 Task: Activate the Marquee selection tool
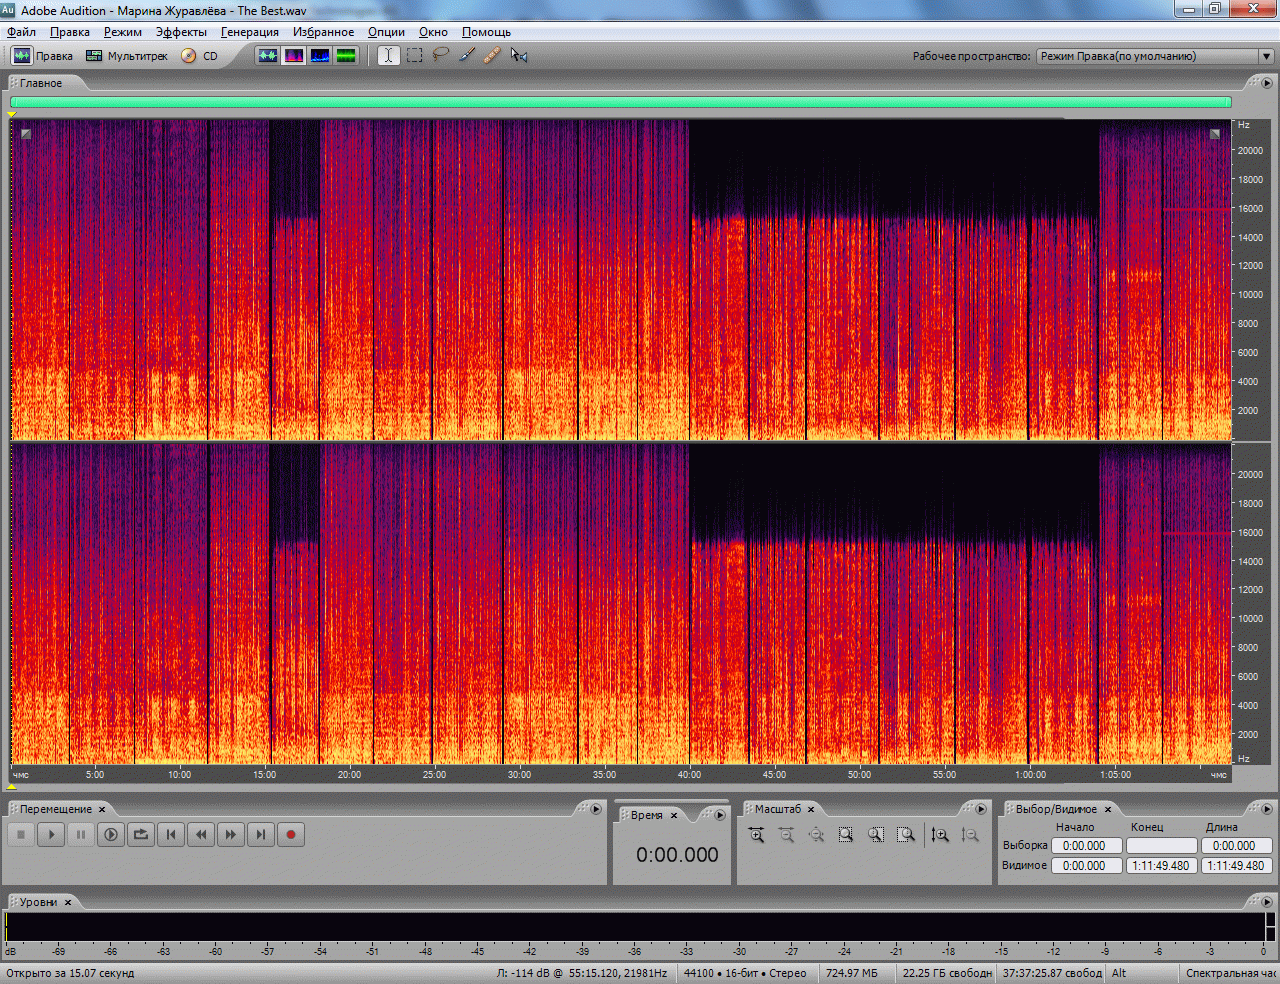click(x=414, y=56)
